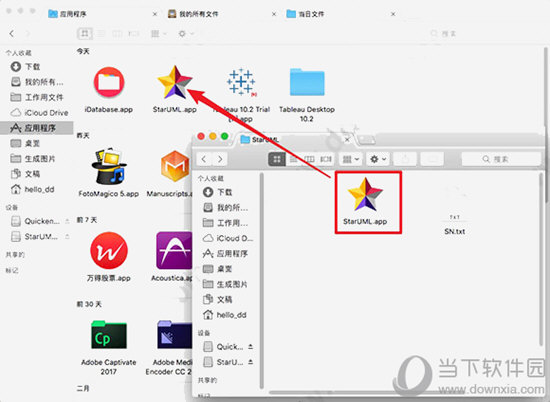This screenshot has width=550, height=402.
Task: Click the share button in StarUML window
Action: pyautogui.click(x=405, y=159)
